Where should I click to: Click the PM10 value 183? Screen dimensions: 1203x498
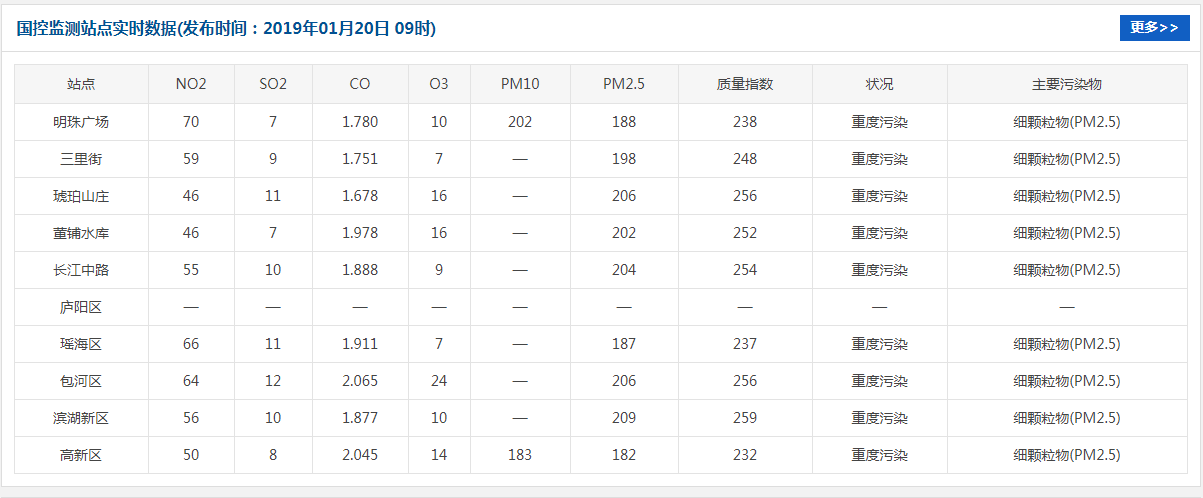[520, 455]
